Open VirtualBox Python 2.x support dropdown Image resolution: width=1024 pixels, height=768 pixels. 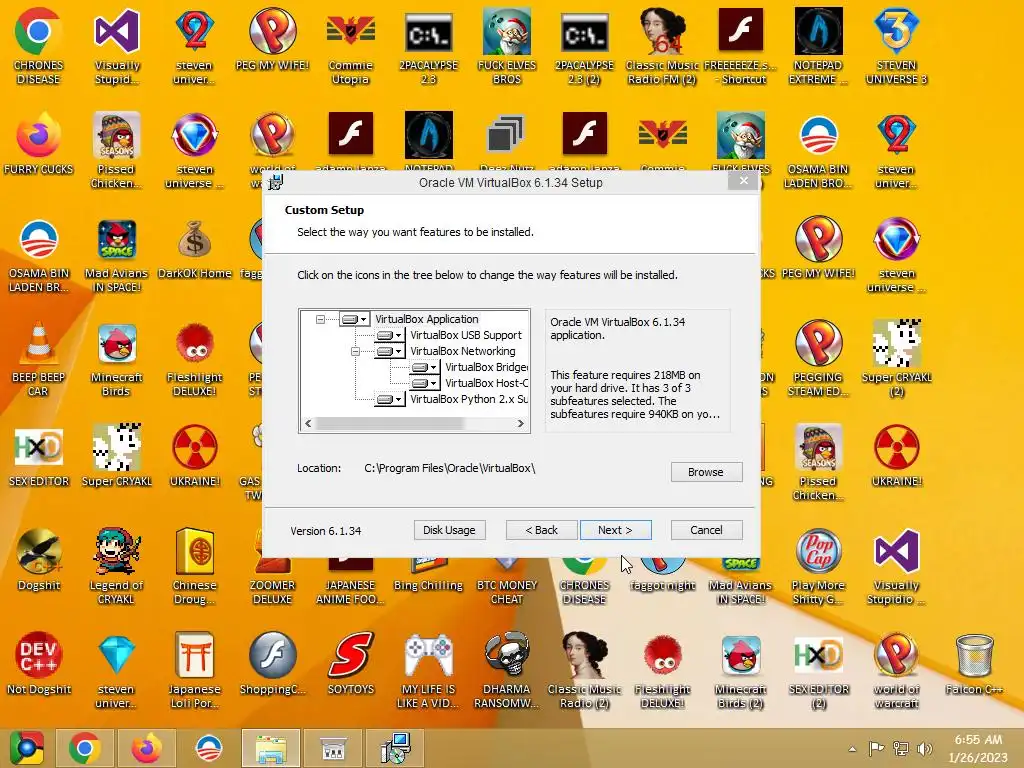coord(390,399)
